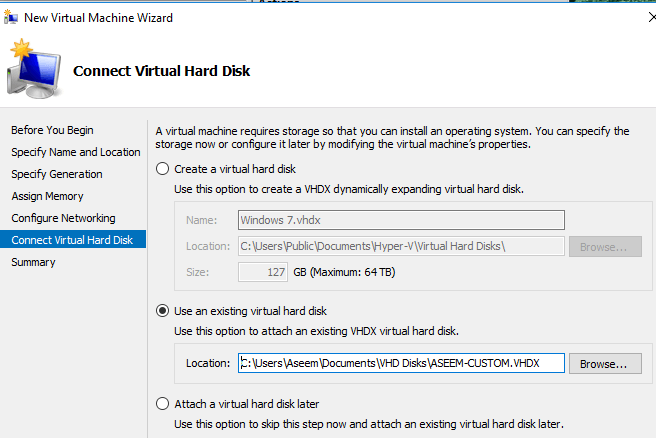Select Create a virtual hard disk option
This screenshot has width=656, height=438.
pyautogui.click(x=163, y=169)
